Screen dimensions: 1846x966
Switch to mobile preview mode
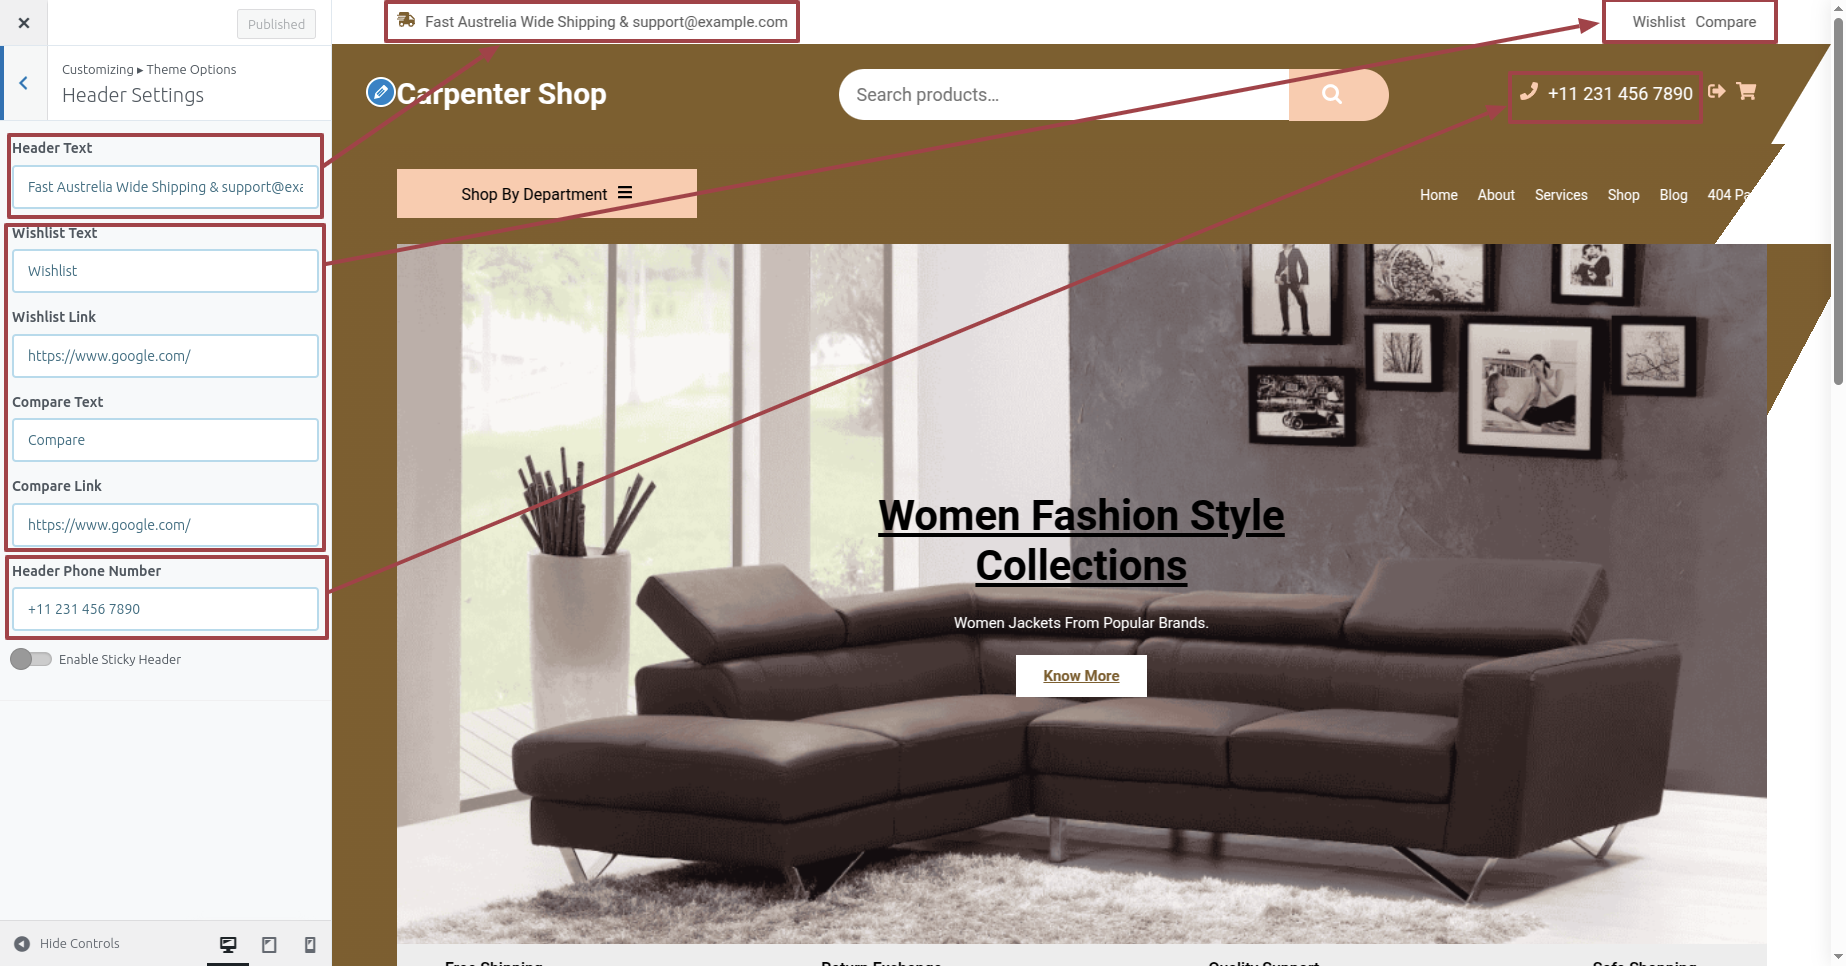[310, 944]
